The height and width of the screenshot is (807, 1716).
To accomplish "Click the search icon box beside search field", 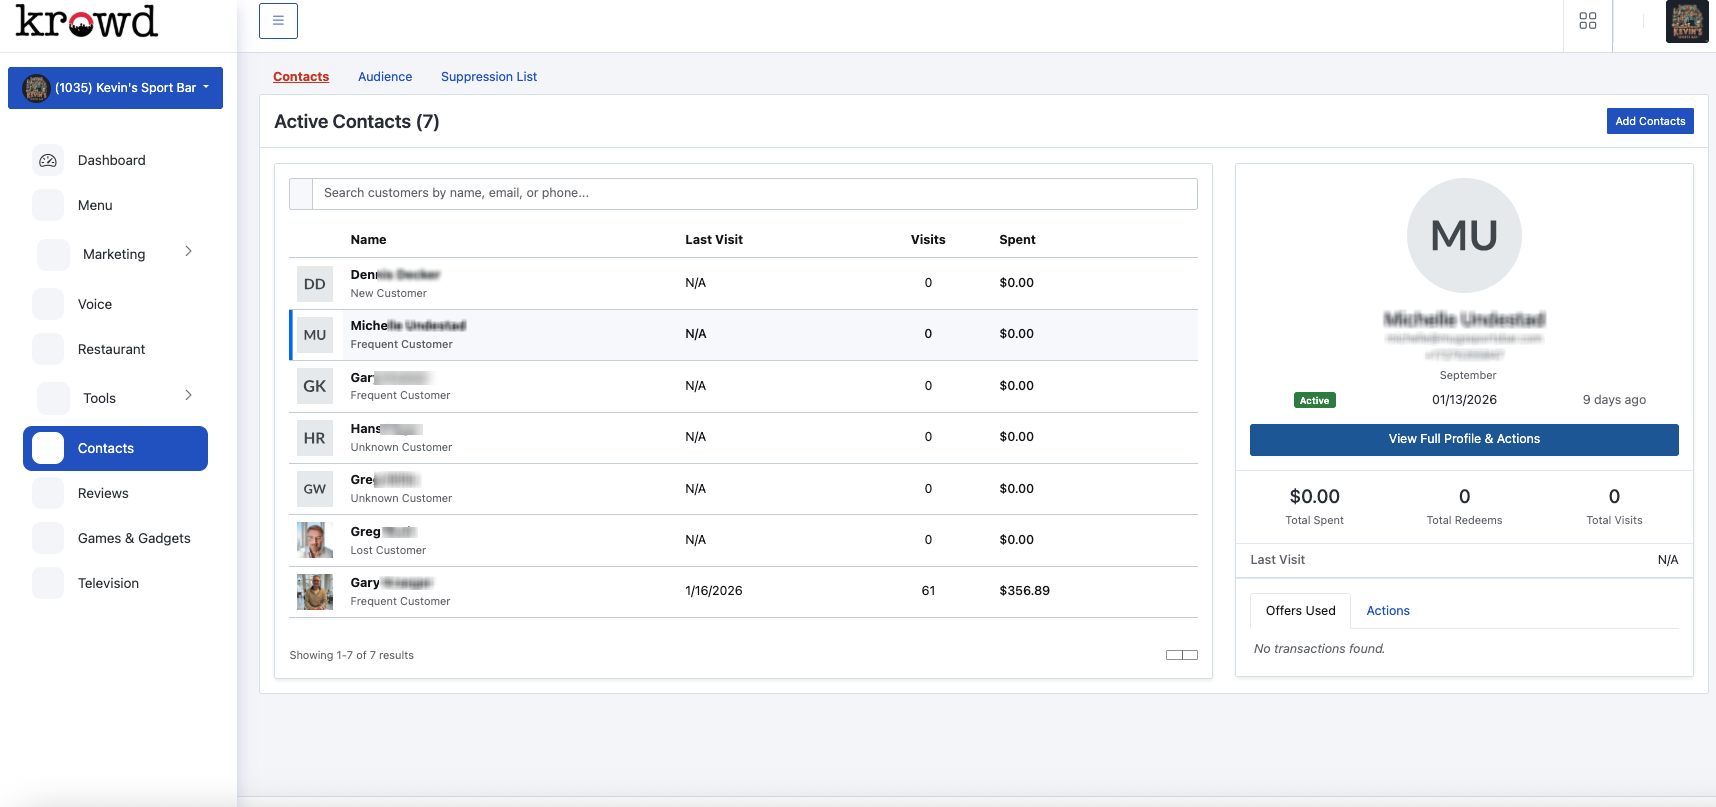I will click(301, 194).
